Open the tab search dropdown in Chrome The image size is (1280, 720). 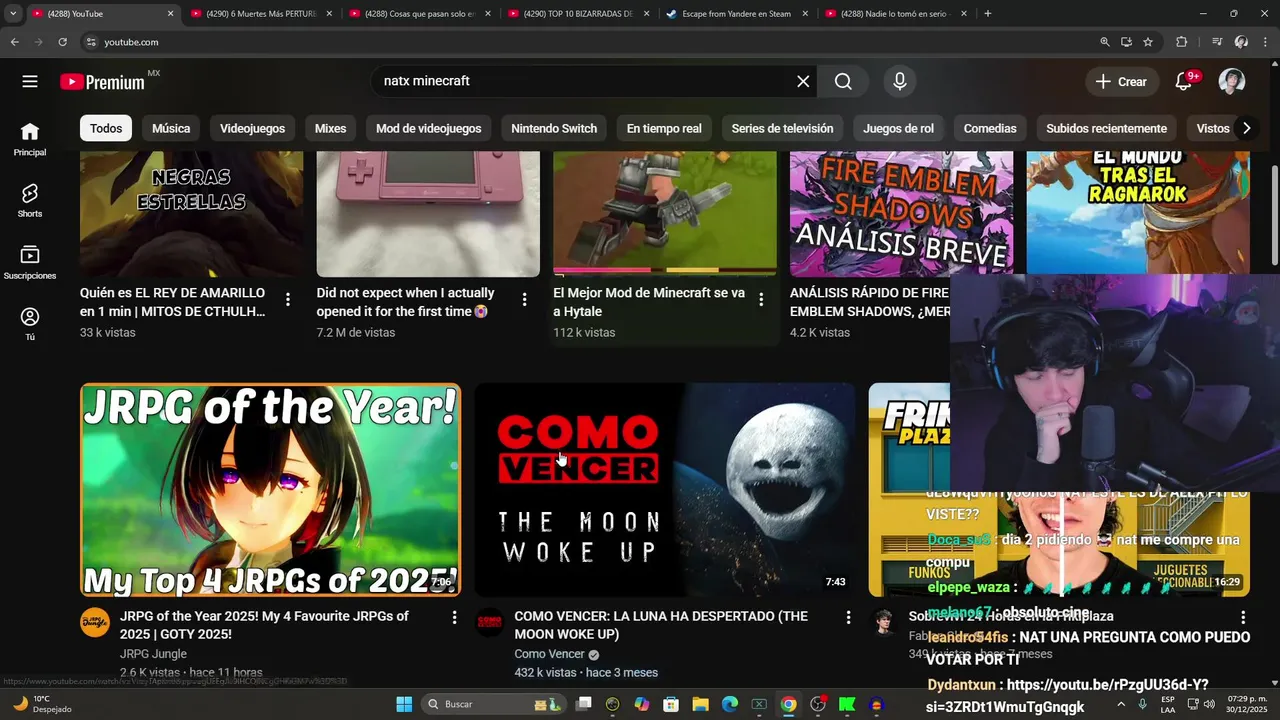(13, 14)
